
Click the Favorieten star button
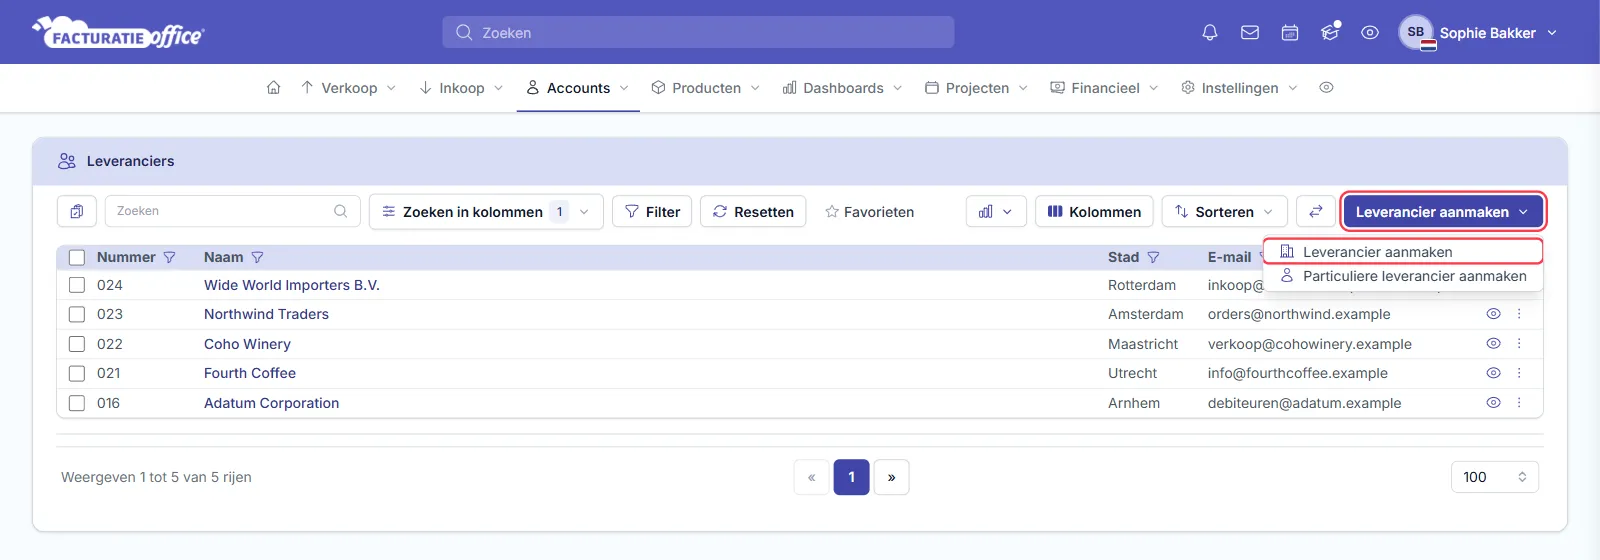pyautogui.click(x=869, y=212)
